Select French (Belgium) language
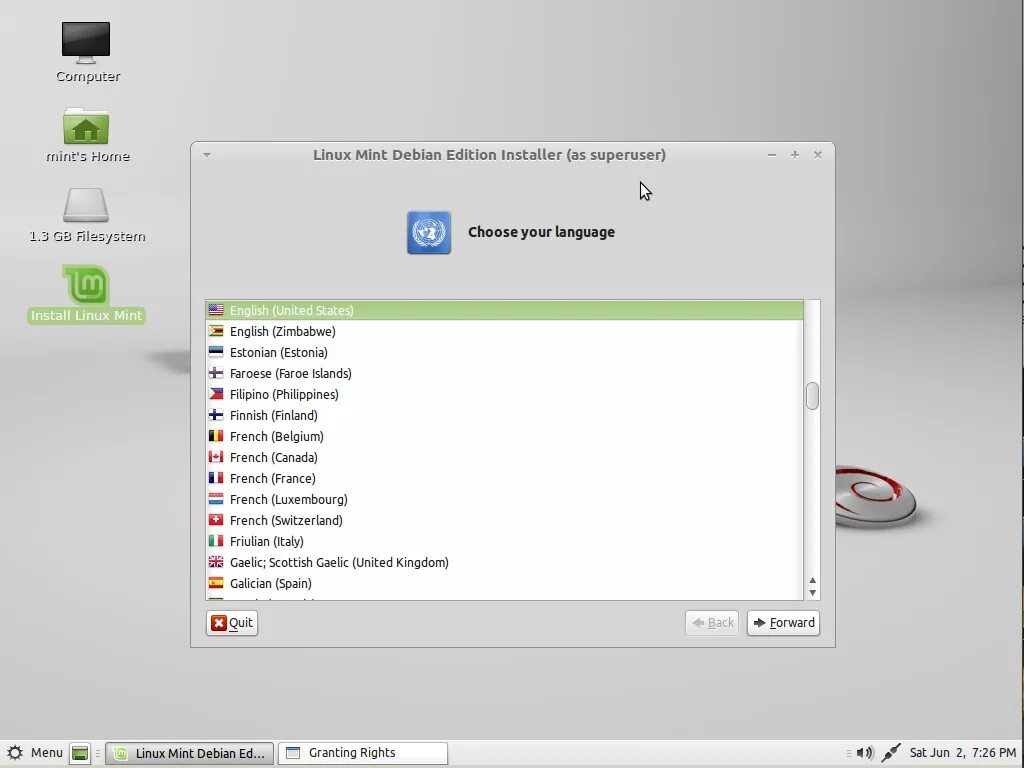Viewport: 1024px width, 768px height. pos(504,436)
